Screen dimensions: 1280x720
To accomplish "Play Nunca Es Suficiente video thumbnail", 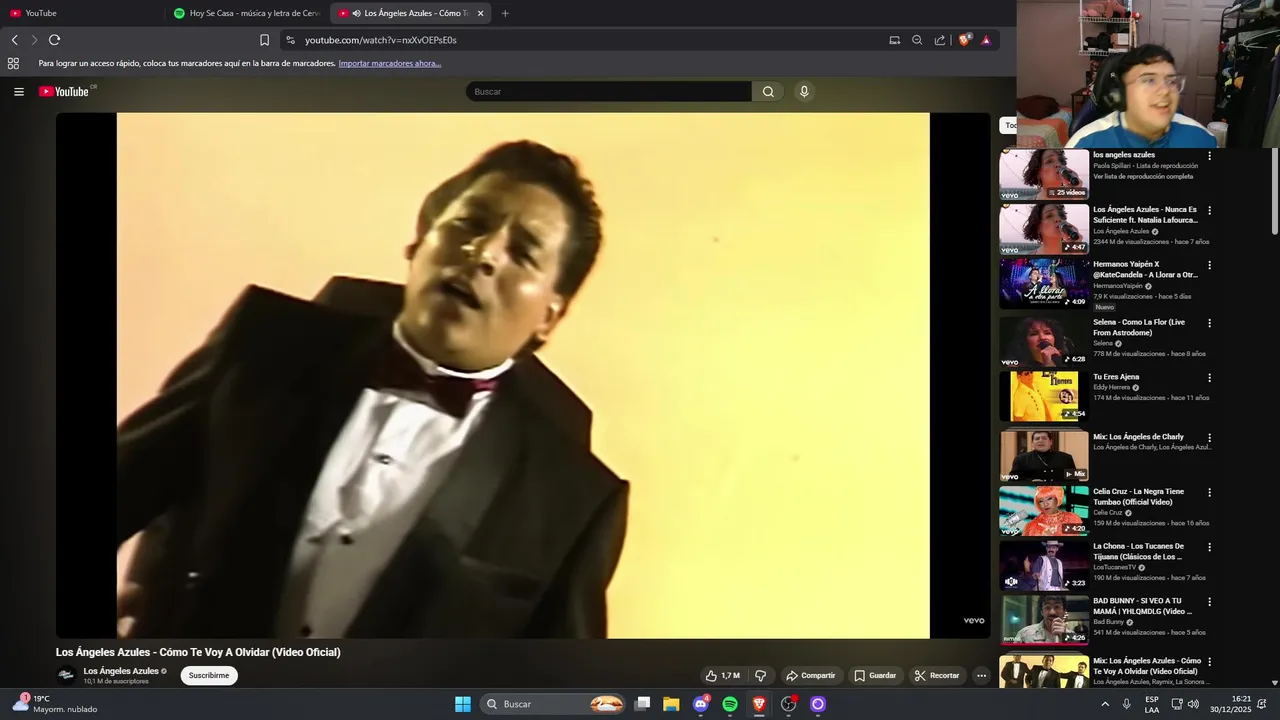I will point(1044,229).
